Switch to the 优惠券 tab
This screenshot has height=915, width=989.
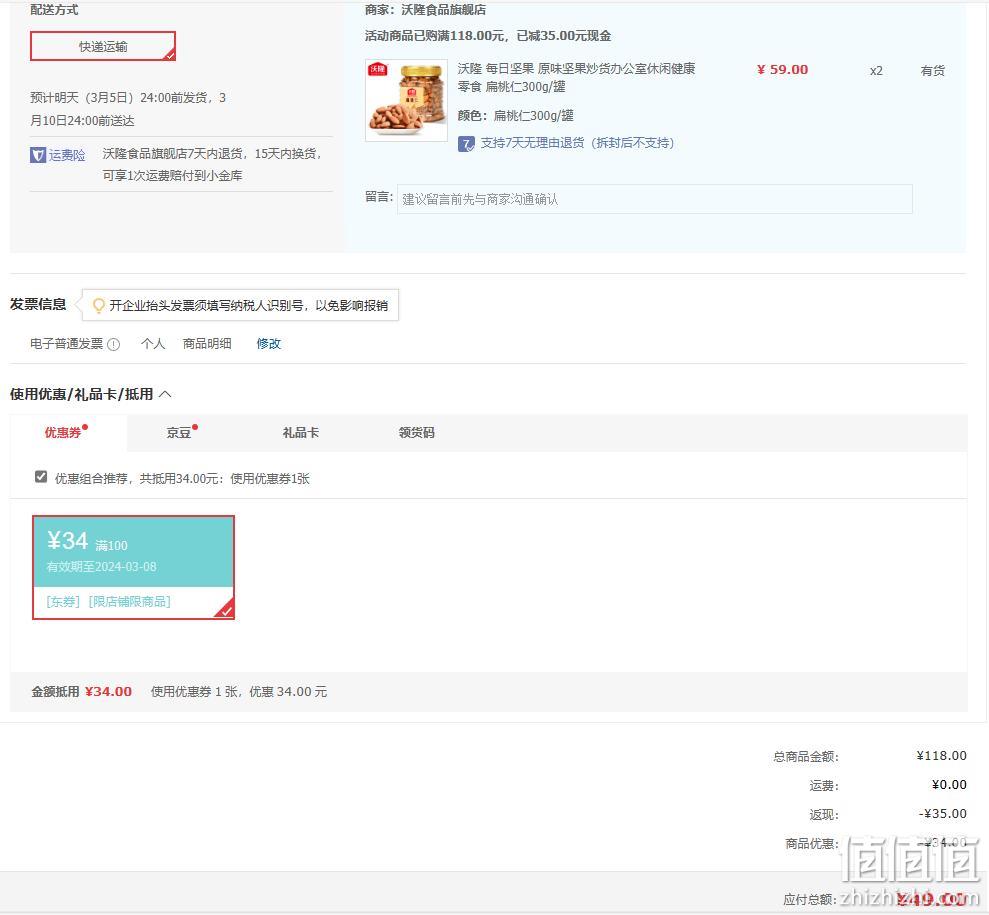(63, 433)
